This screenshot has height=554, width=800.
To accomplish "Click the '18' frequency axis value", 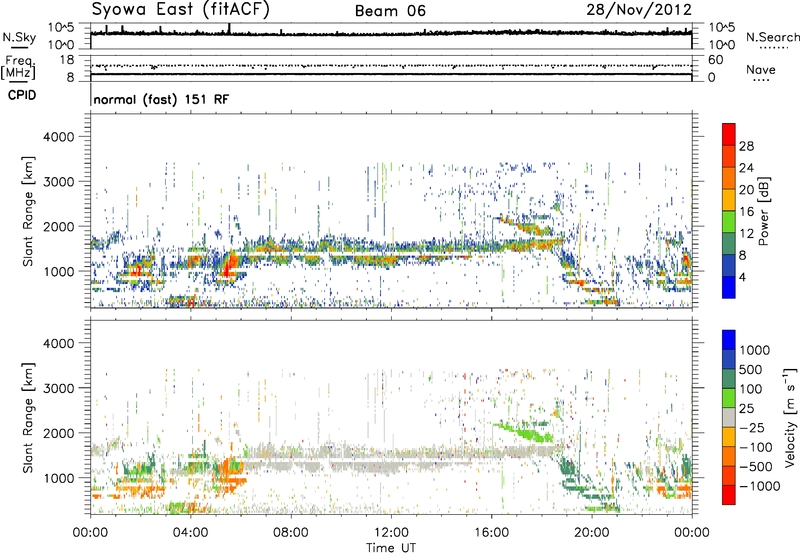I will click(x=67, y=60).
